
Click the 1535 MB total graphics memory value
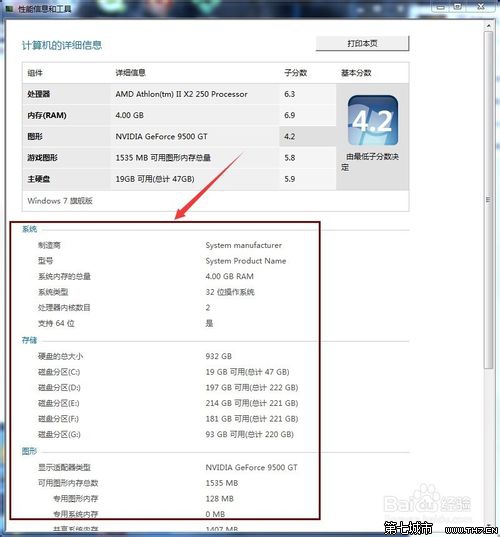pyautogui.click(x=222, y=483)
